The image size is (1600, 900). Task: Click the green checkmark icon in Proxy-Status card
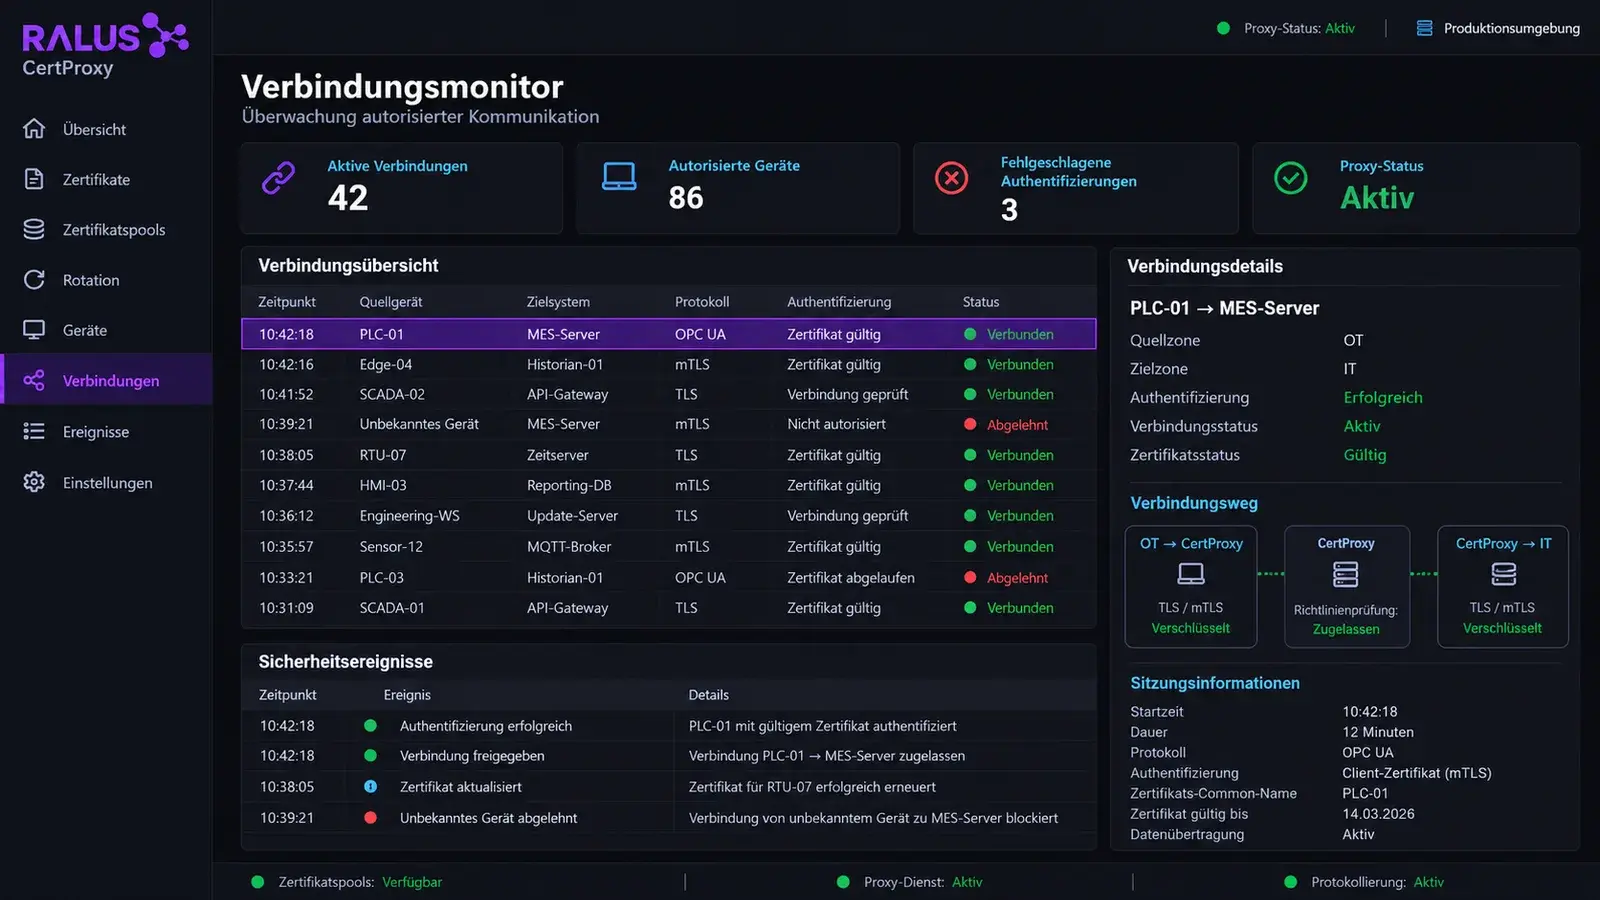click(x=1291, y=178)
